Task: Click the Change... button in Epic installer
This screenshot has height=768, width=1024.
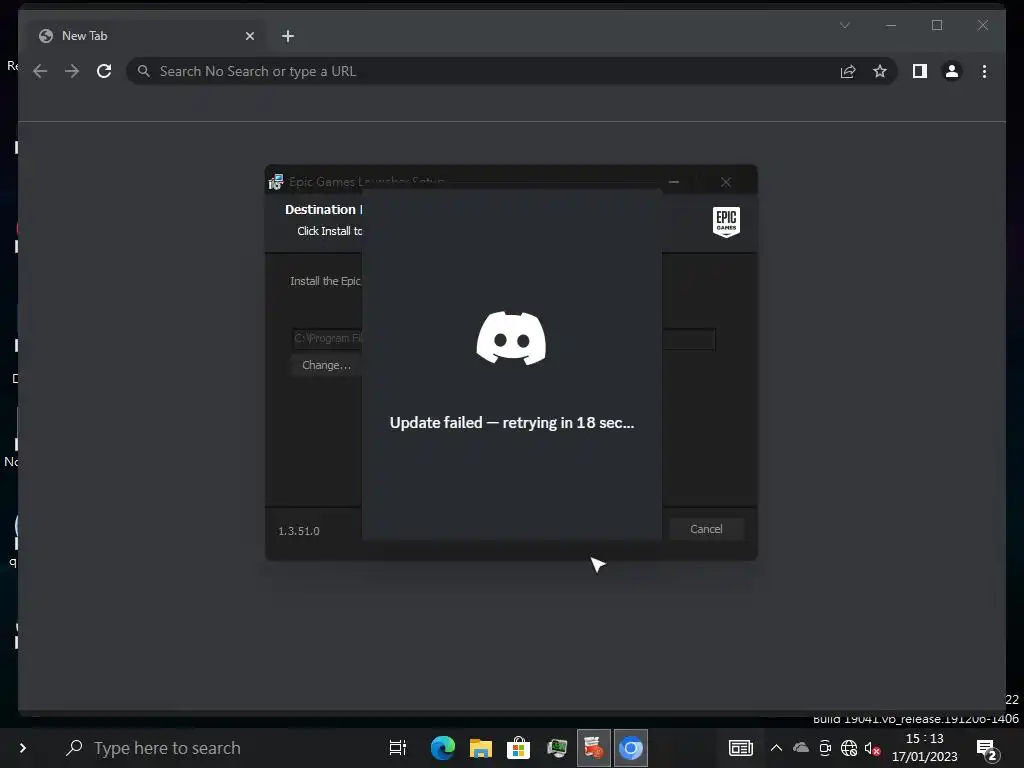Action: point(326,365)
